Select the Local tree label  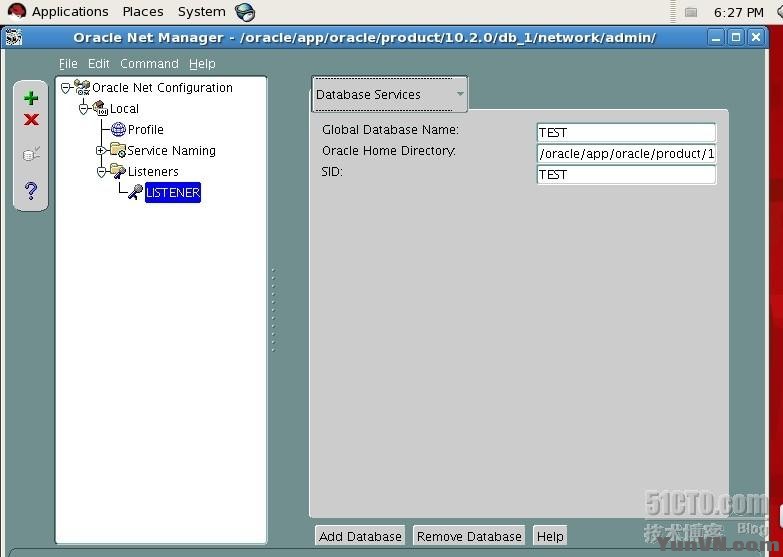point(124,108)
